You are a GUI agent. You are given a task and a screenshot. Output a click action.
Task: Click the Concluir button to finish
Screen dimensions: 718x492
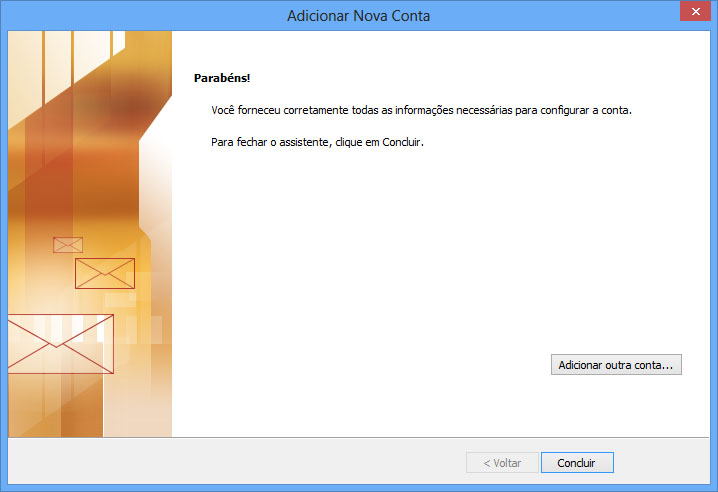[x=577, y=463]
